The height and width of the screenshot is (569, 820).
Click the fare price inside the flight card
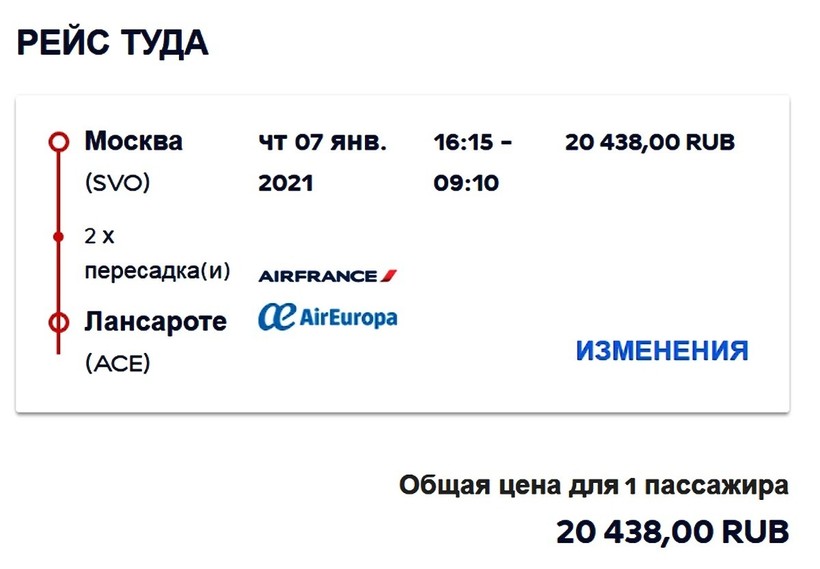click(x=649, y=142)
